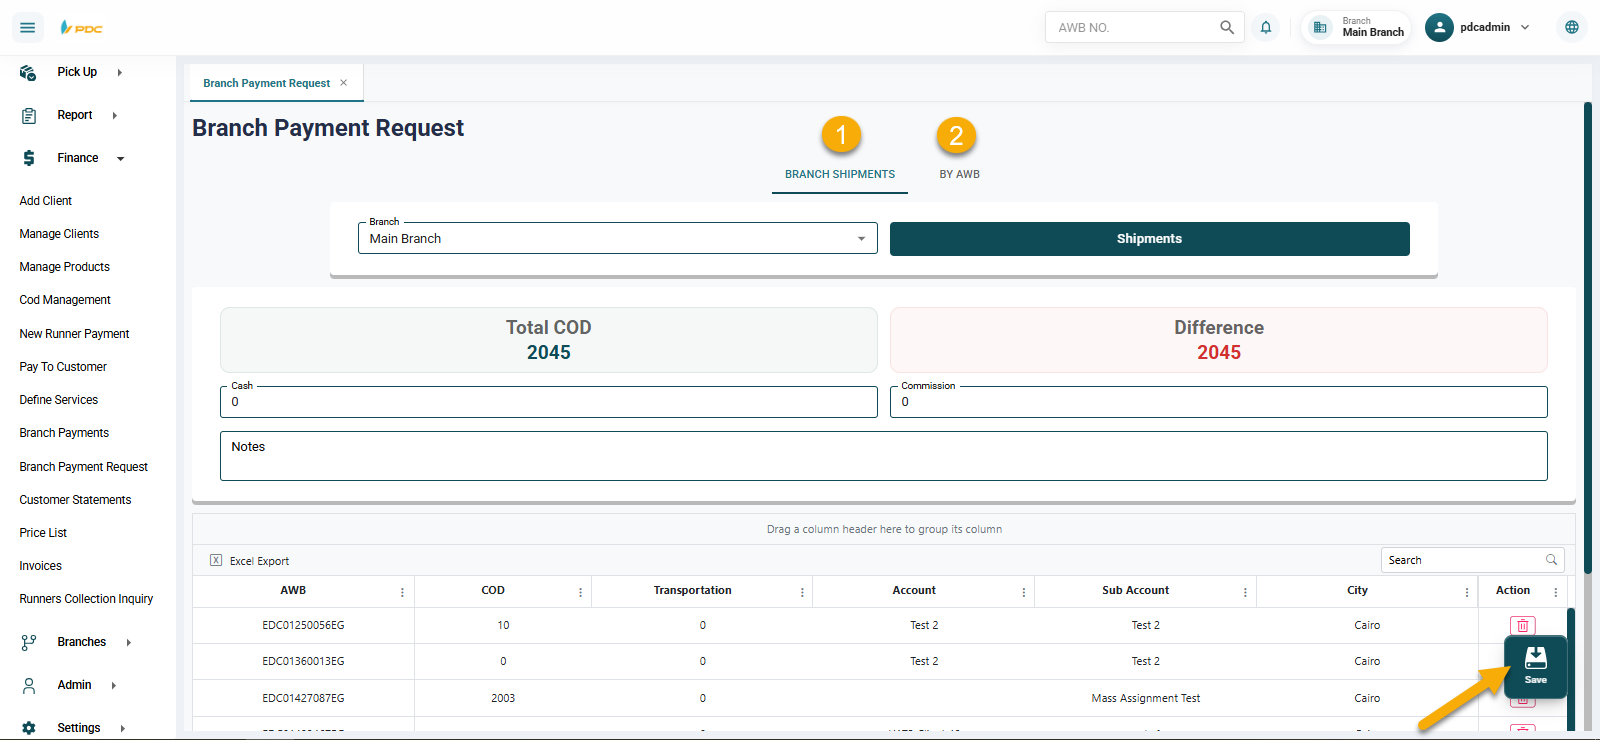Screen dimensions: 1600x740
Task: Click the Excel Export icon
Action: tap(216, 560)
